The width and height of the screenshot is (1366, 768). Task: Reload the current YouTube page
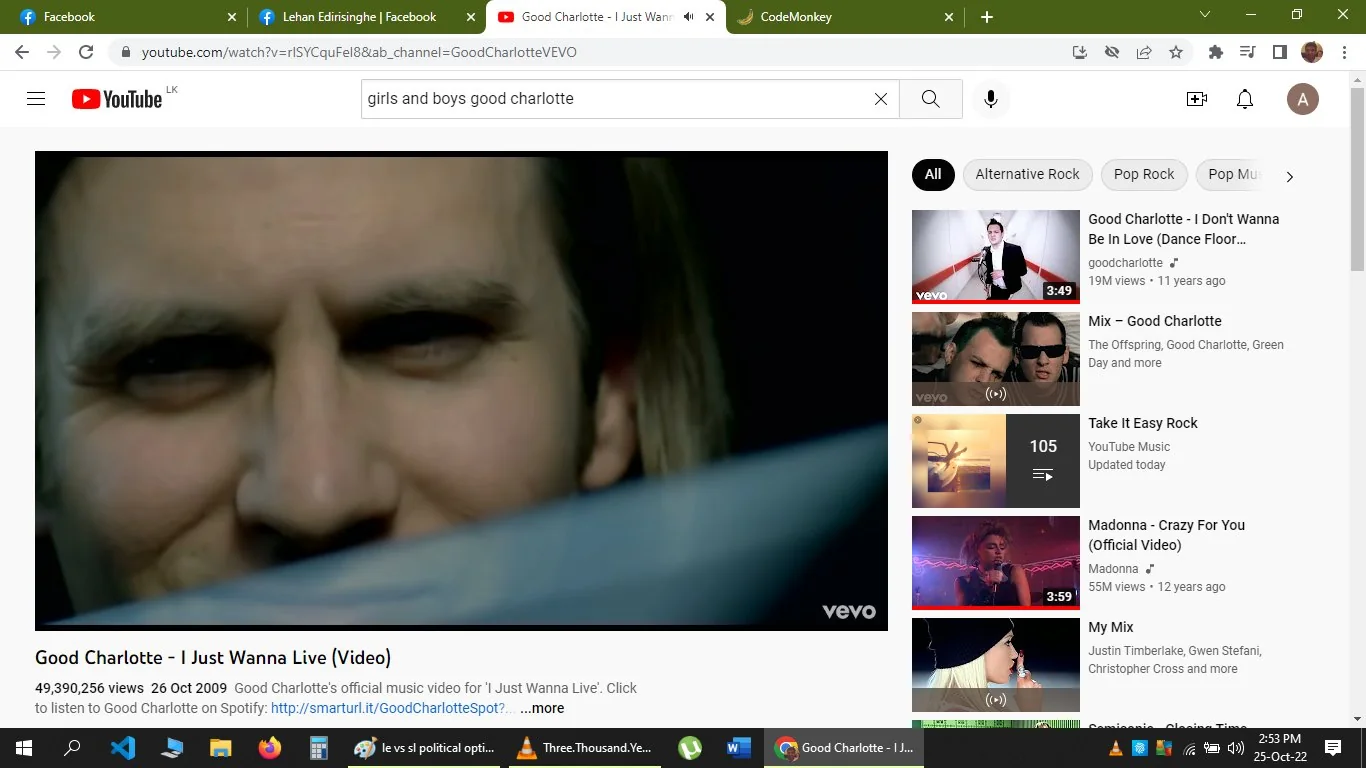click(x=86, y=52)
